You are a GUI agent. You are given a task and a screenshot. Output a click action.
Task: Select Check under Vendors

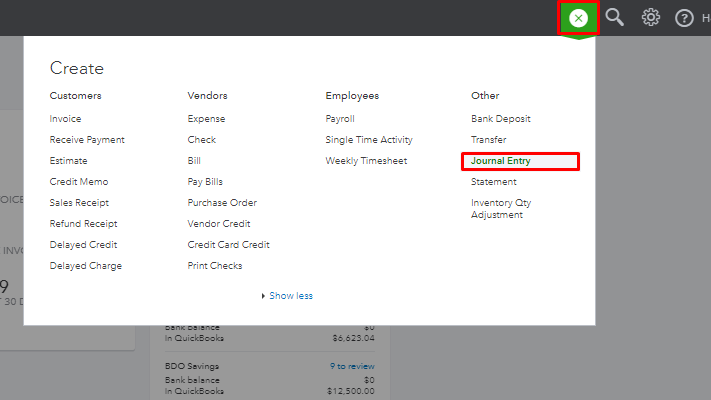pyautogui.click(x=202, y=140)
